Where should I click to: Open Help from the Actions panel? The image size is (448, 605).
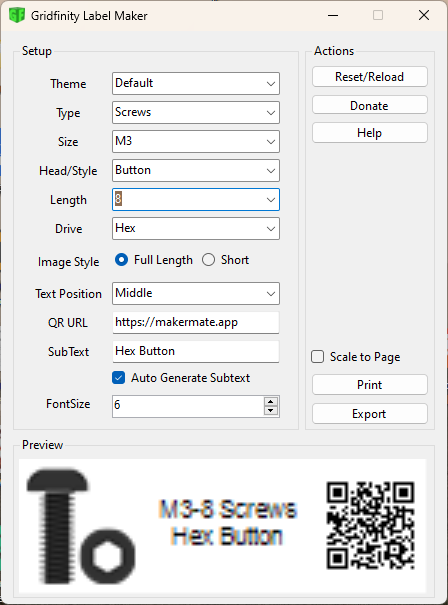(x=370, y=133)
